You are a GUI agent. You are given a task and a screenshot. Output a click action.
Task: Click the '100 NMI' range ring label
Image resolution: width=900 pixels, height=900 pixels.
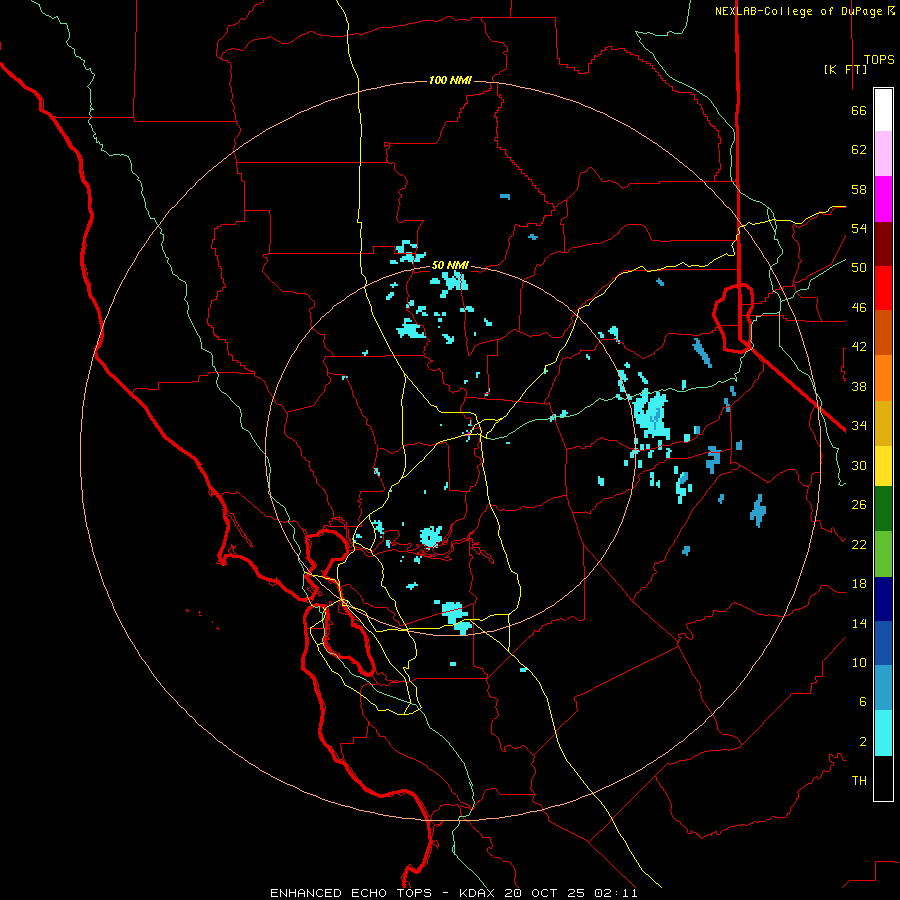pyautogui.click(x=450, y=80)
